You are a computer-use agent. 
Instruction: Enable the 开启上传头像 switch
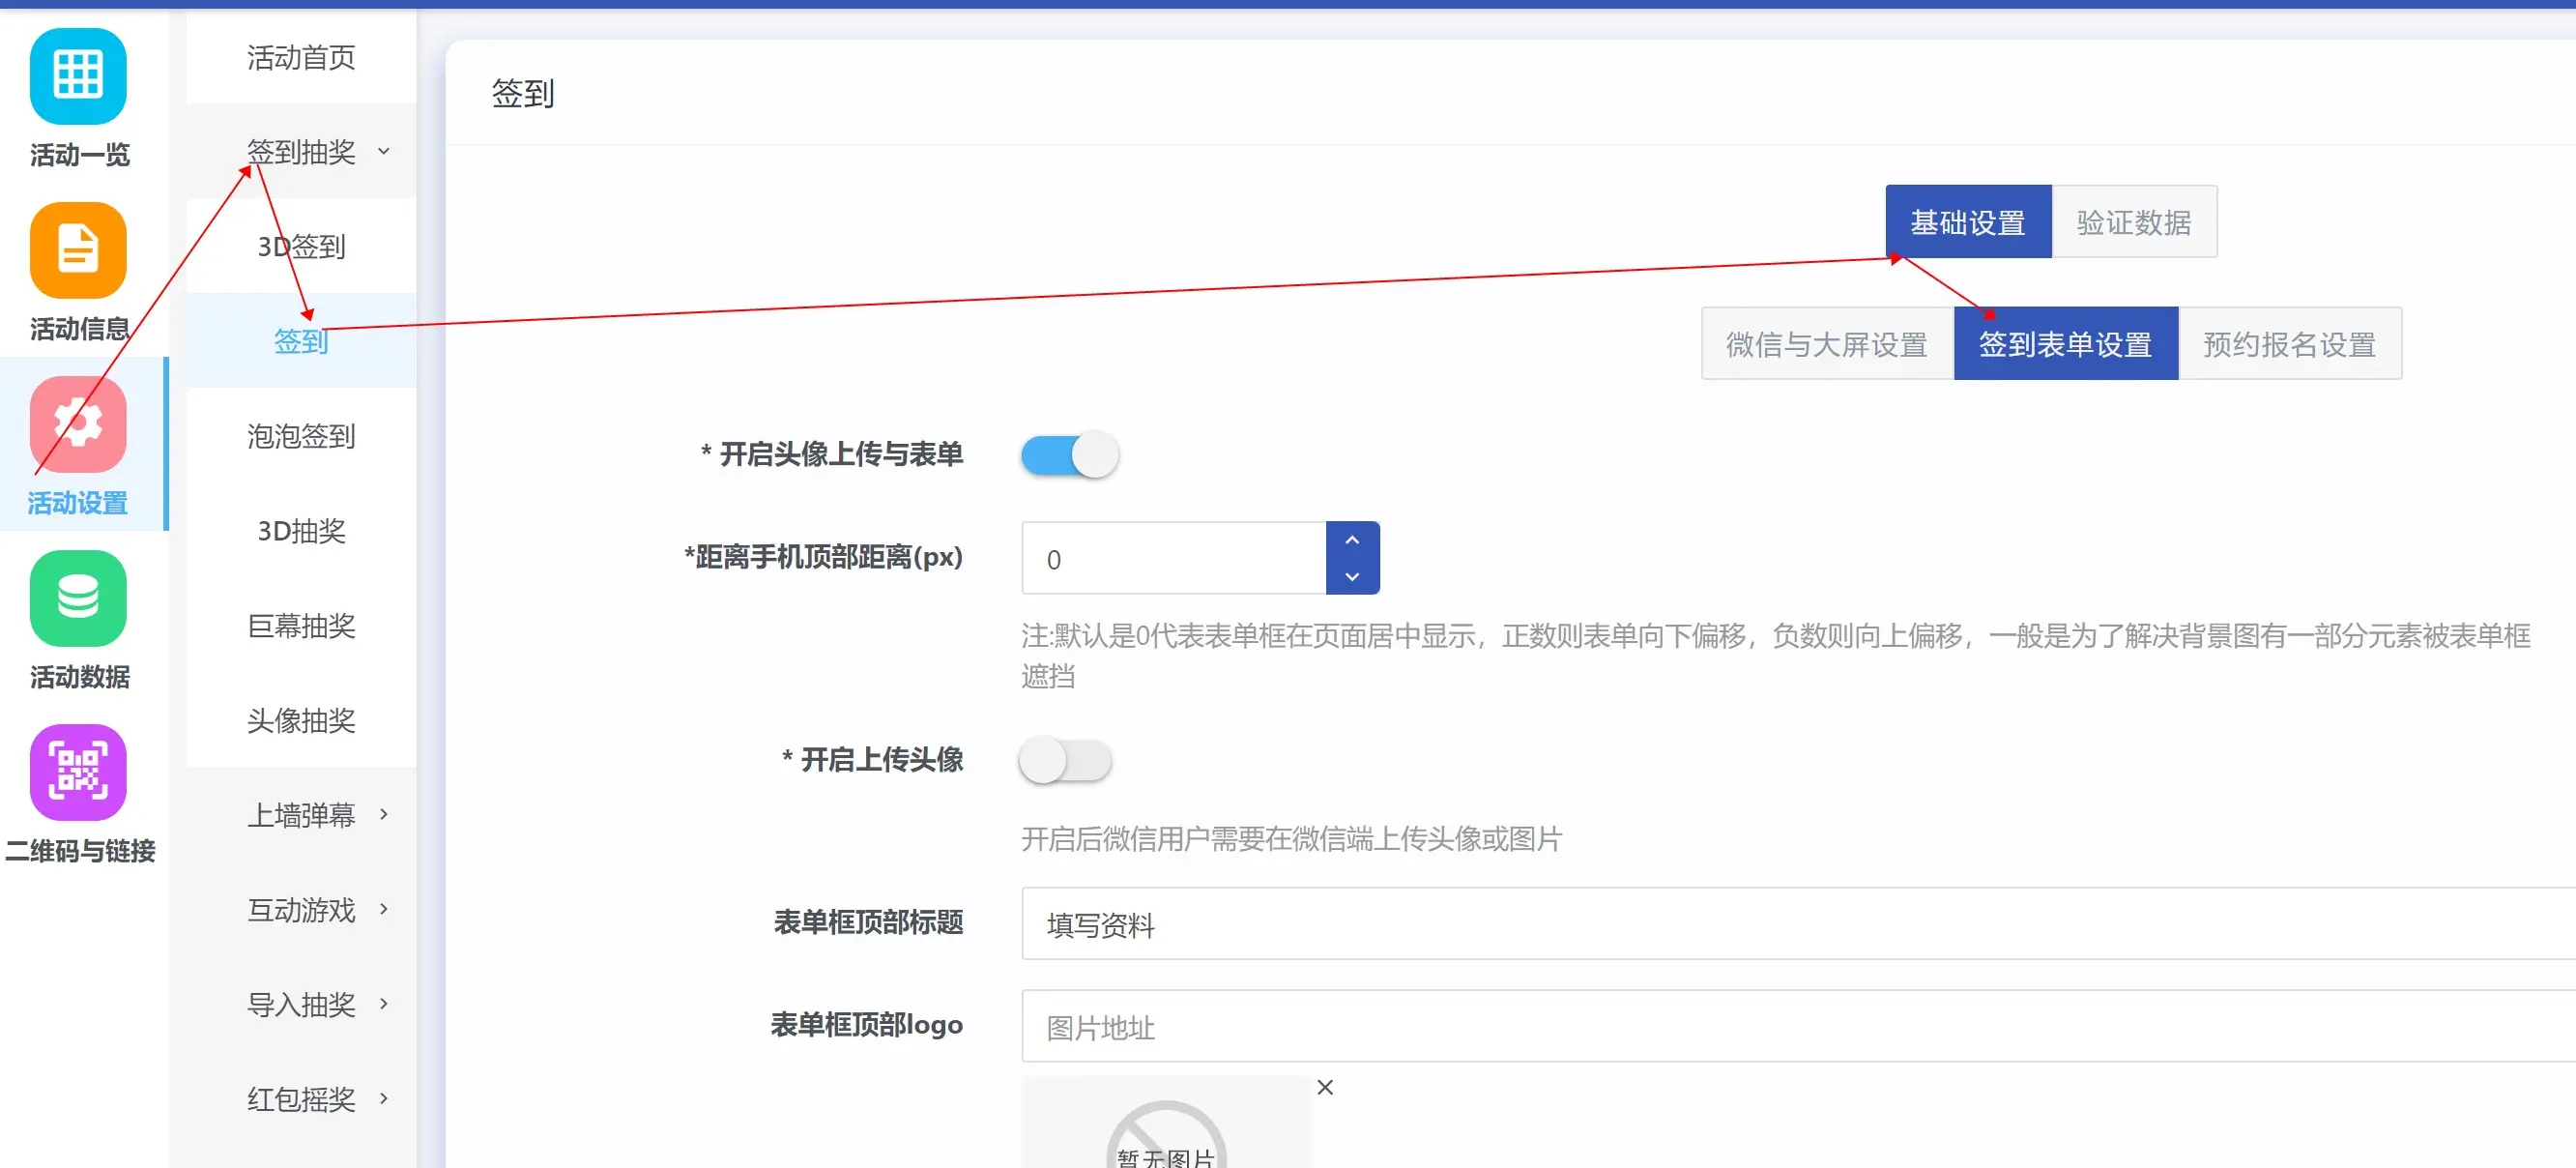click(1065, 760)
